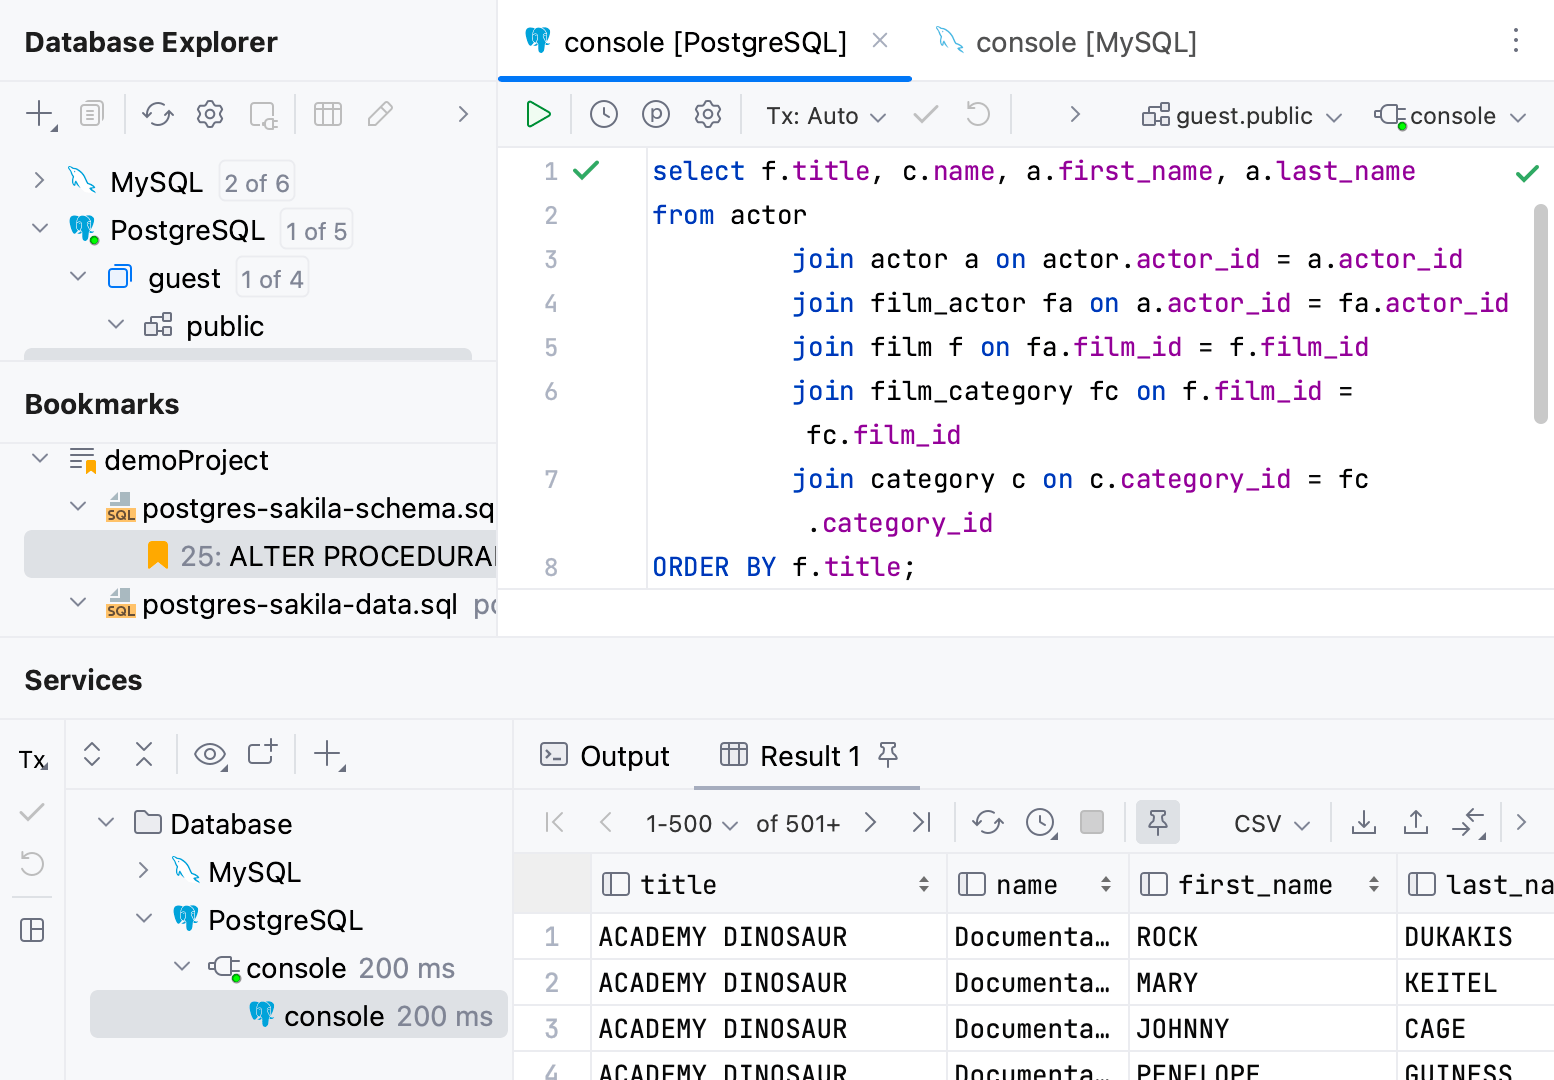Screen dimensions: 1554x1080
Task: Toggle the eye view options in Services
Action: pyautogui.click(x=210, y=754)
